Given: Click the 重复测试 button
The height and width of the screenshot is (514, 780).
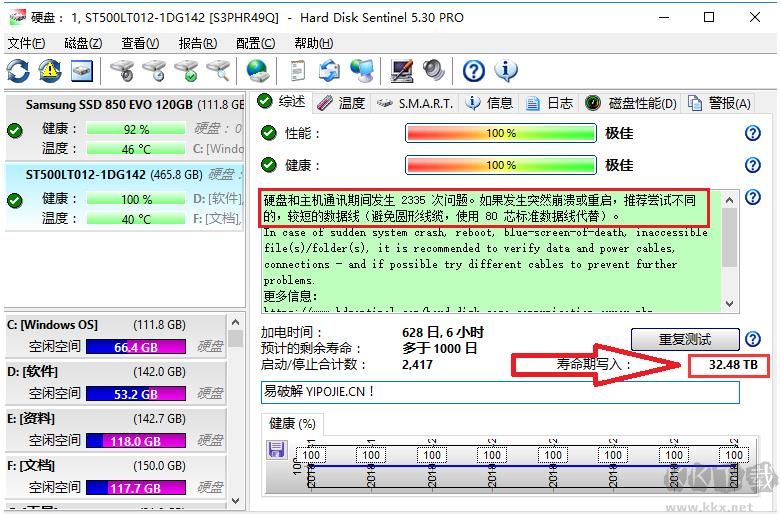Looking at the screenshot, I should pos(685,339).
